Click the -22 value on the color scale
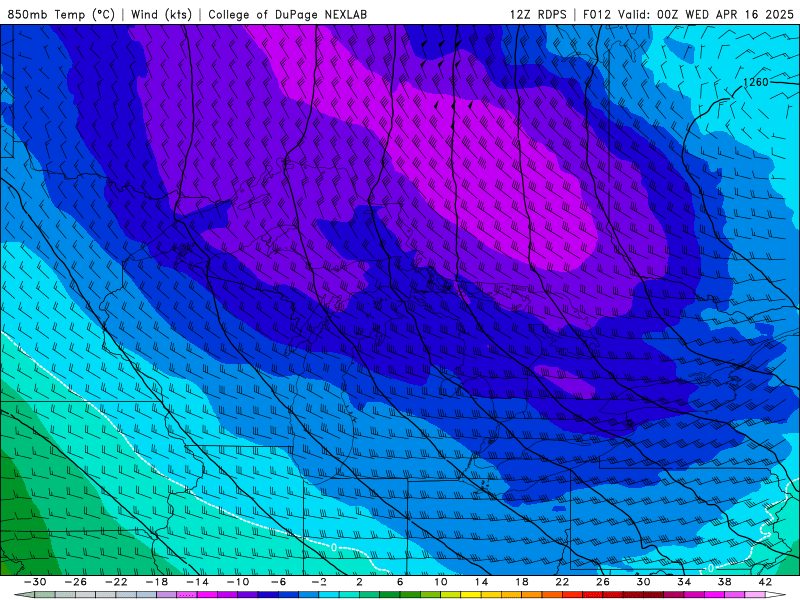The width and height of the screenshot is (800, 600). [116, 582]
